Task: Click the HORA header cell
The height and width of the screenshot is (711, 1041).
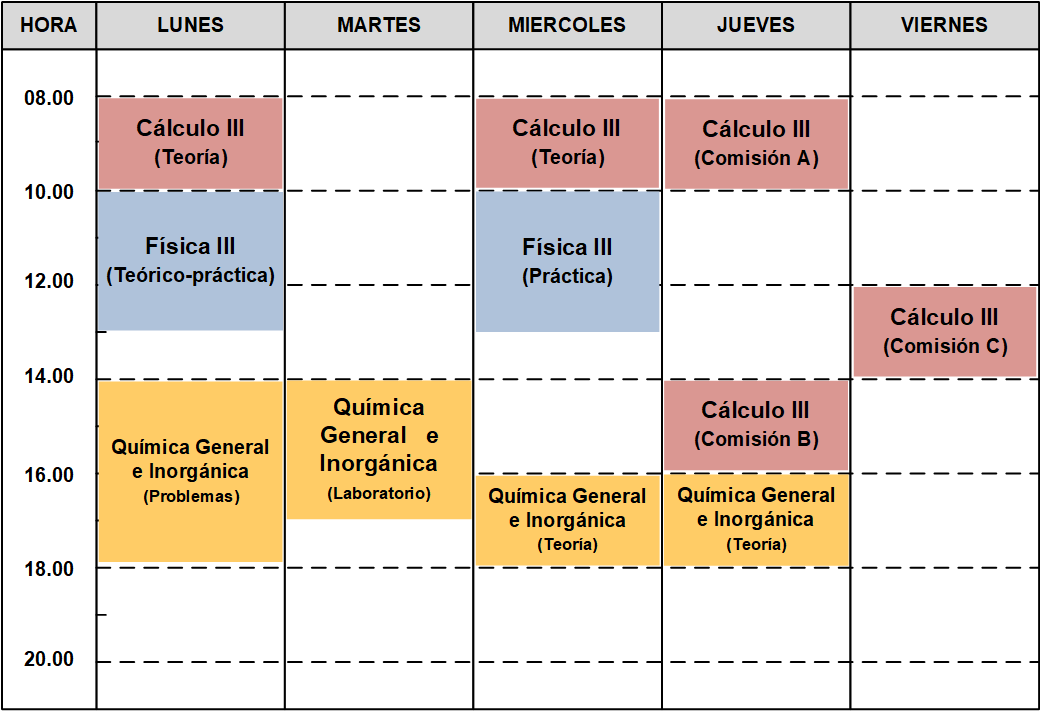Action: click(x=48, y=25)
